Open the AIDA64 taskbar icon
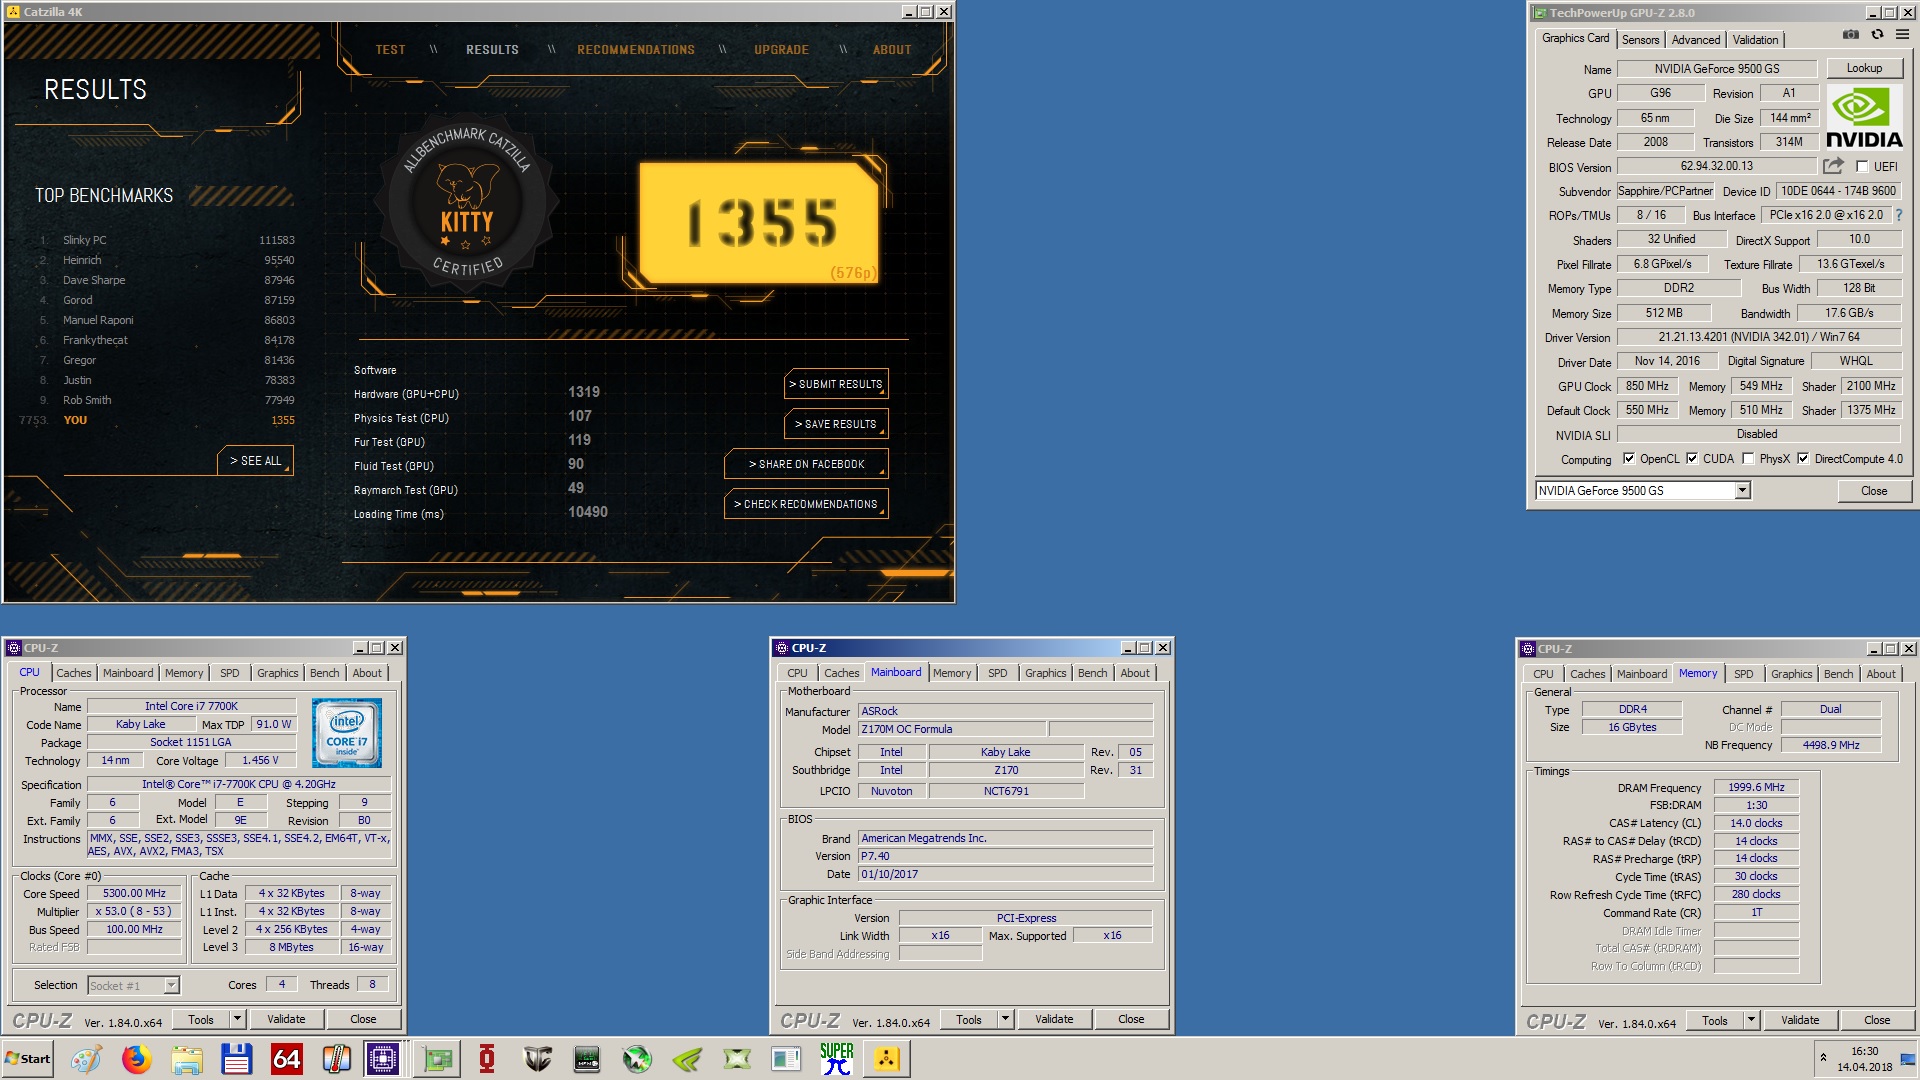 coord(286,1059)
